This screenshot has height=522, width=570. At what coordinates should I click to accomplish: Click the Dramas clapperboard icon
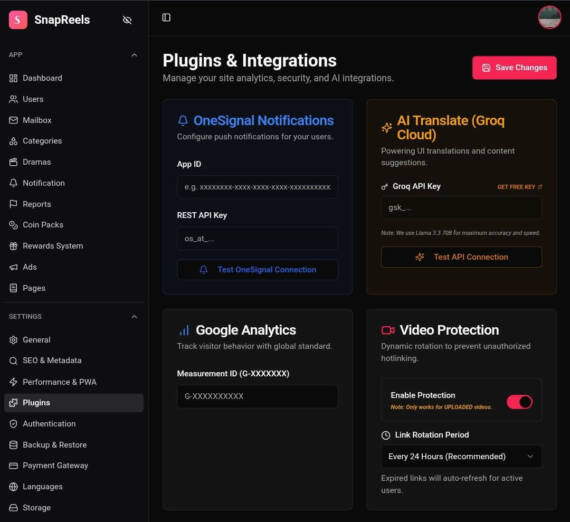click(x=13, y=162)
